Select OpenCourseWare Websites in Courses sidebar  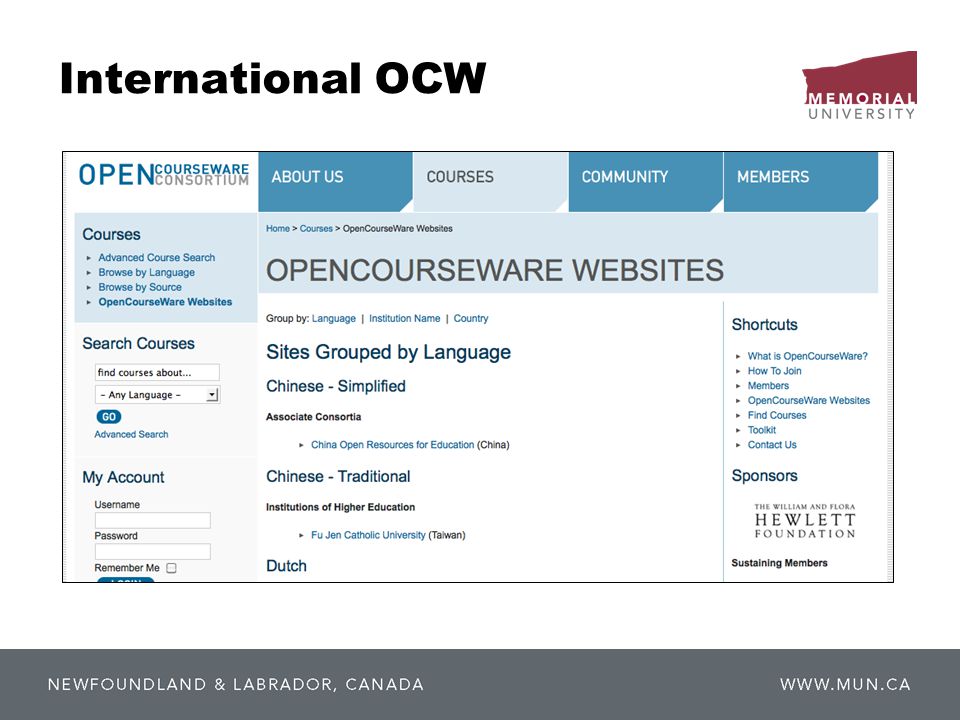165,302
